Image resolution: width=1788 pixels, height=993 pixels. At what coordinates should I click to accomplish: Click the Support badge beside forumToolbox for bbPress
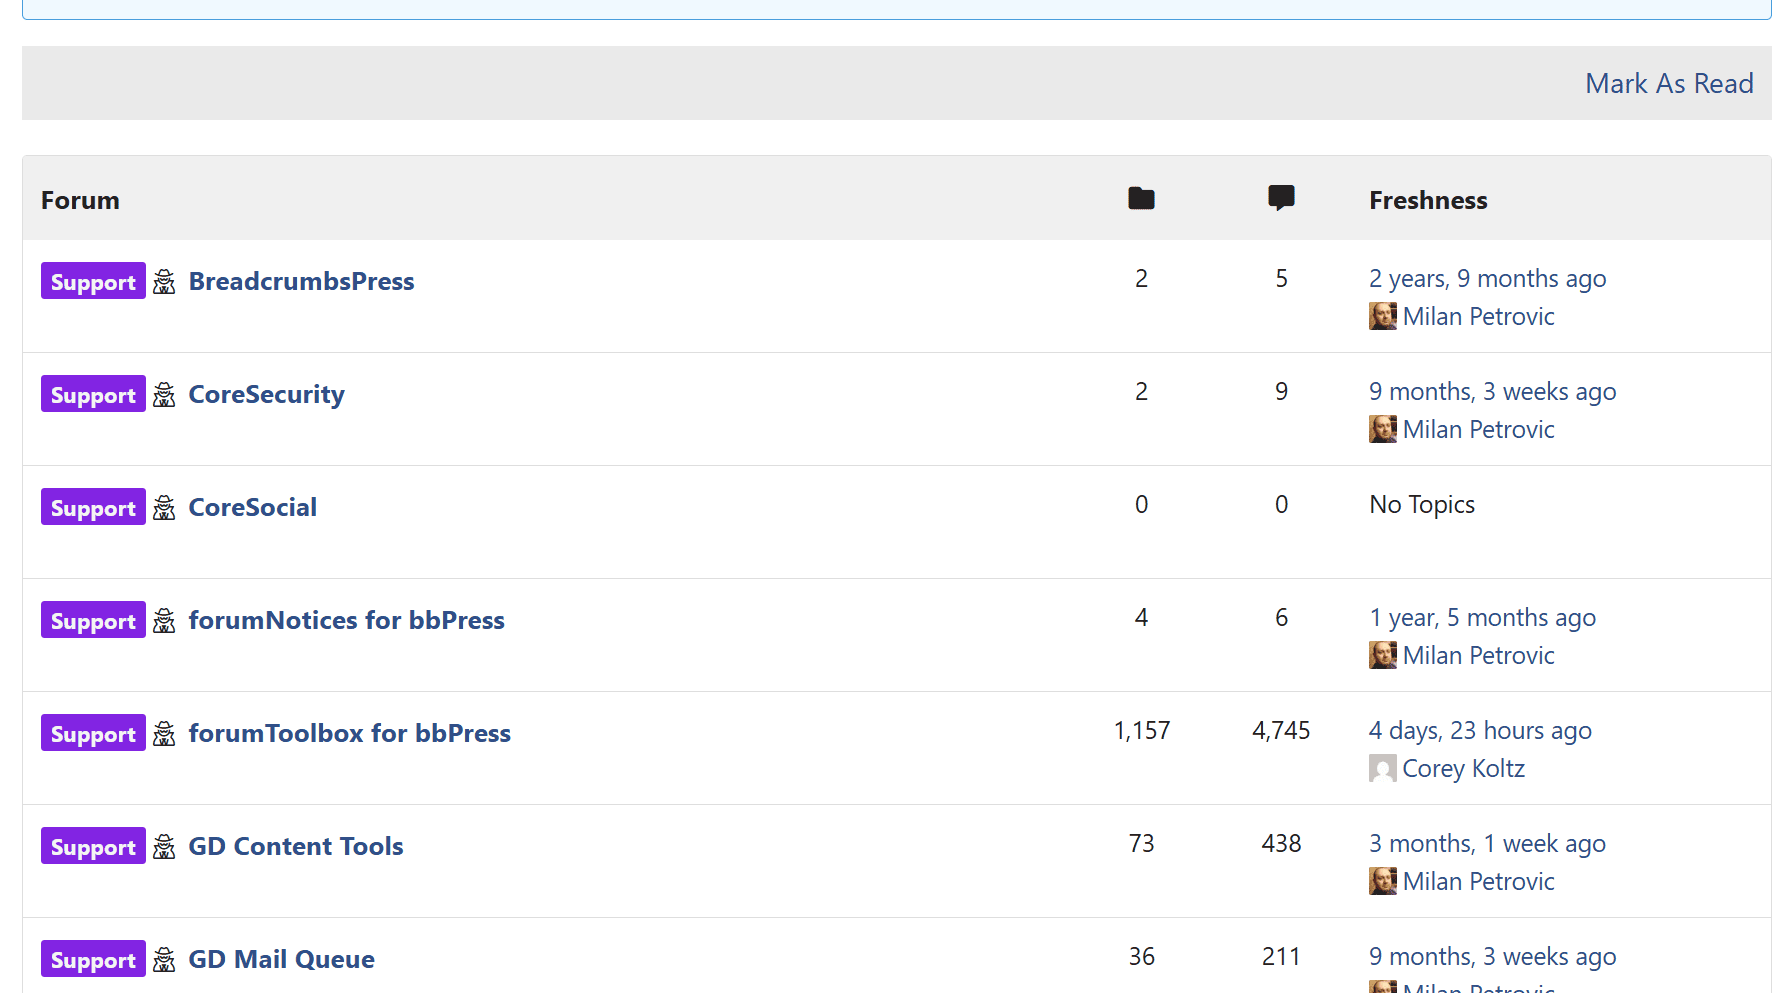93,733
